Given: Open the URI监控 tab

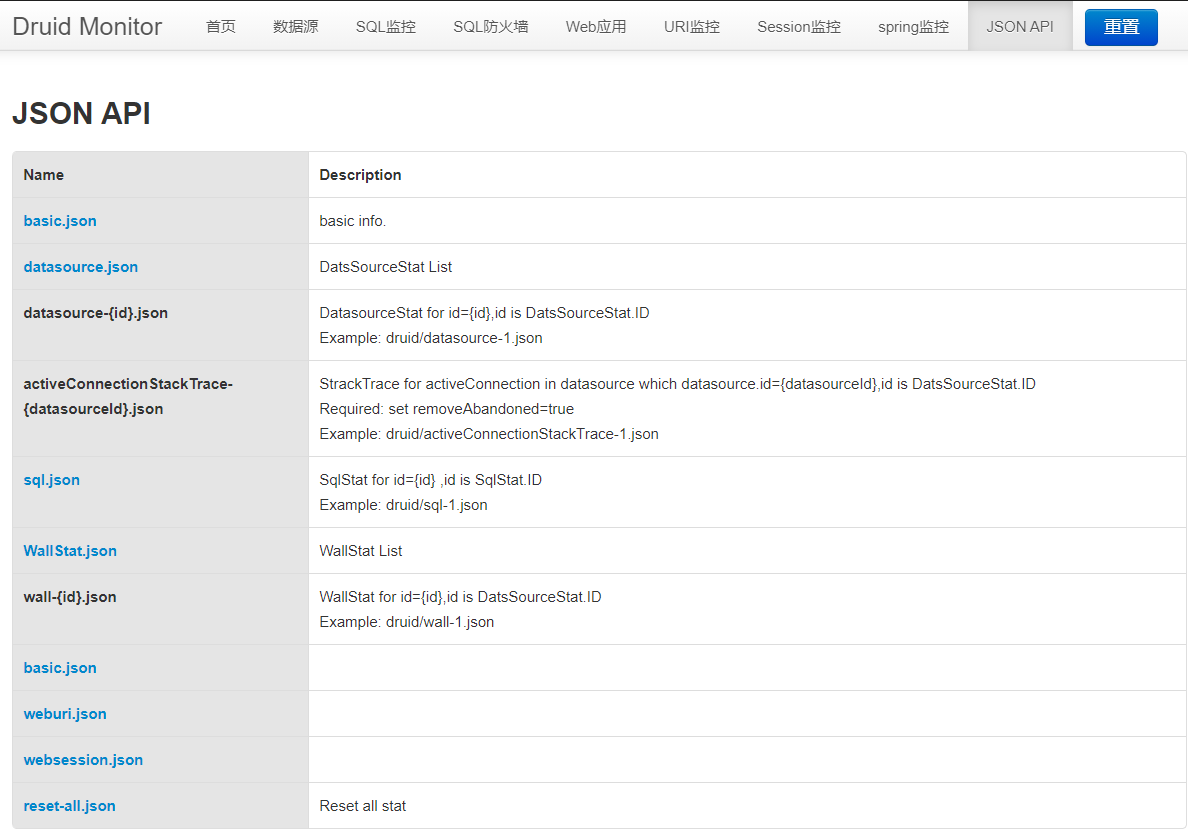Looking at the screenshot, I should 692,27.
